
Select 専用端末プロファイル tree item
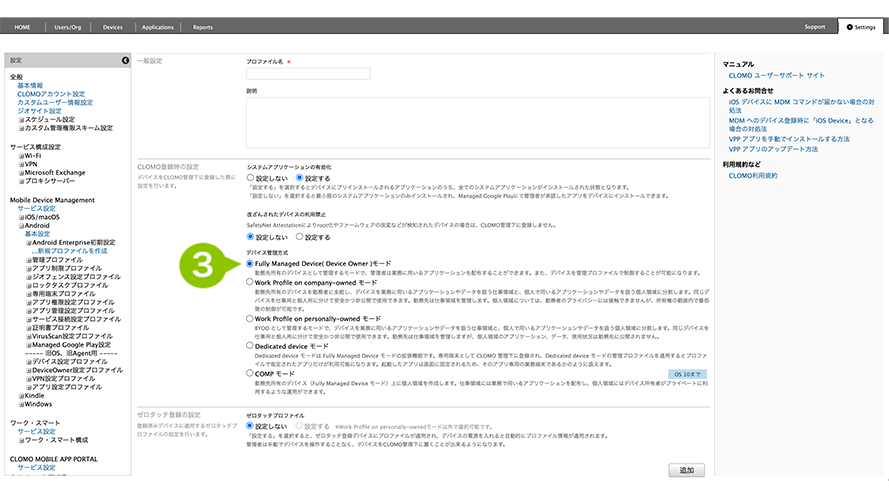click(64, 294)
